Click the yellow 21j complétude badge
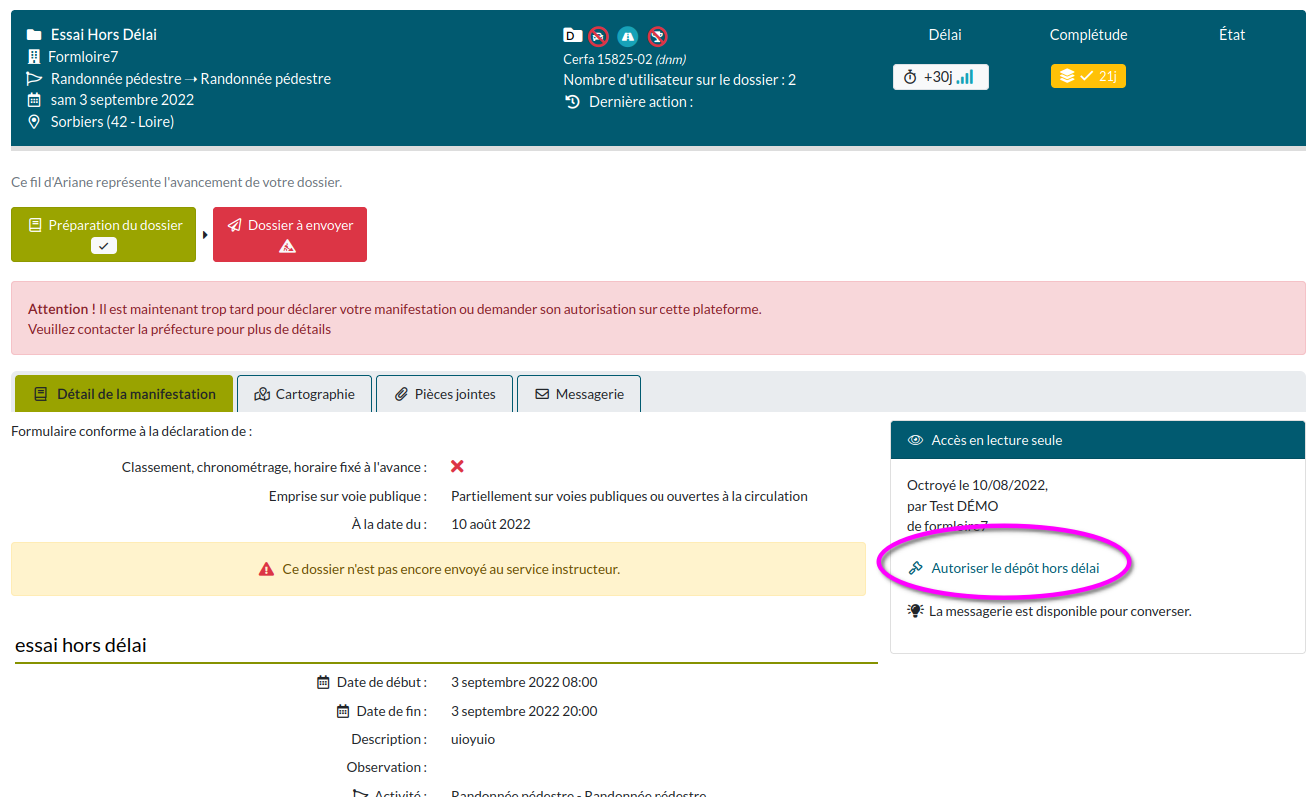Image resolution: width=1316 pixels, height=797 pixels. tap(1088, 76)
